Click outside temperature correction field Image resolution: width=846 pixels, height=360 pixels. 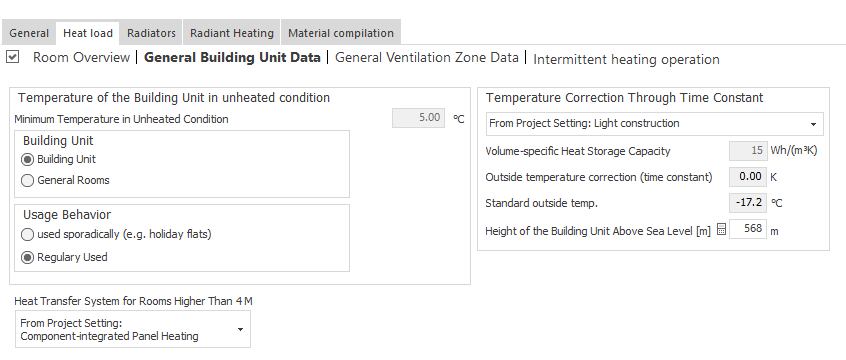[748, 176]
